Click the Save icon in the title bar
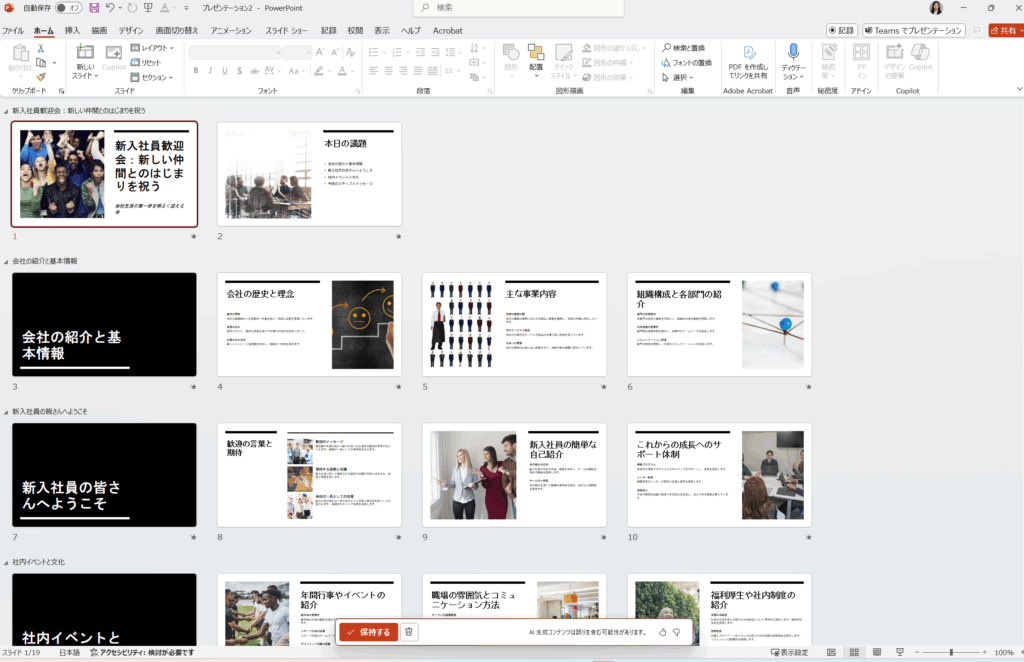 click(94, 8)
